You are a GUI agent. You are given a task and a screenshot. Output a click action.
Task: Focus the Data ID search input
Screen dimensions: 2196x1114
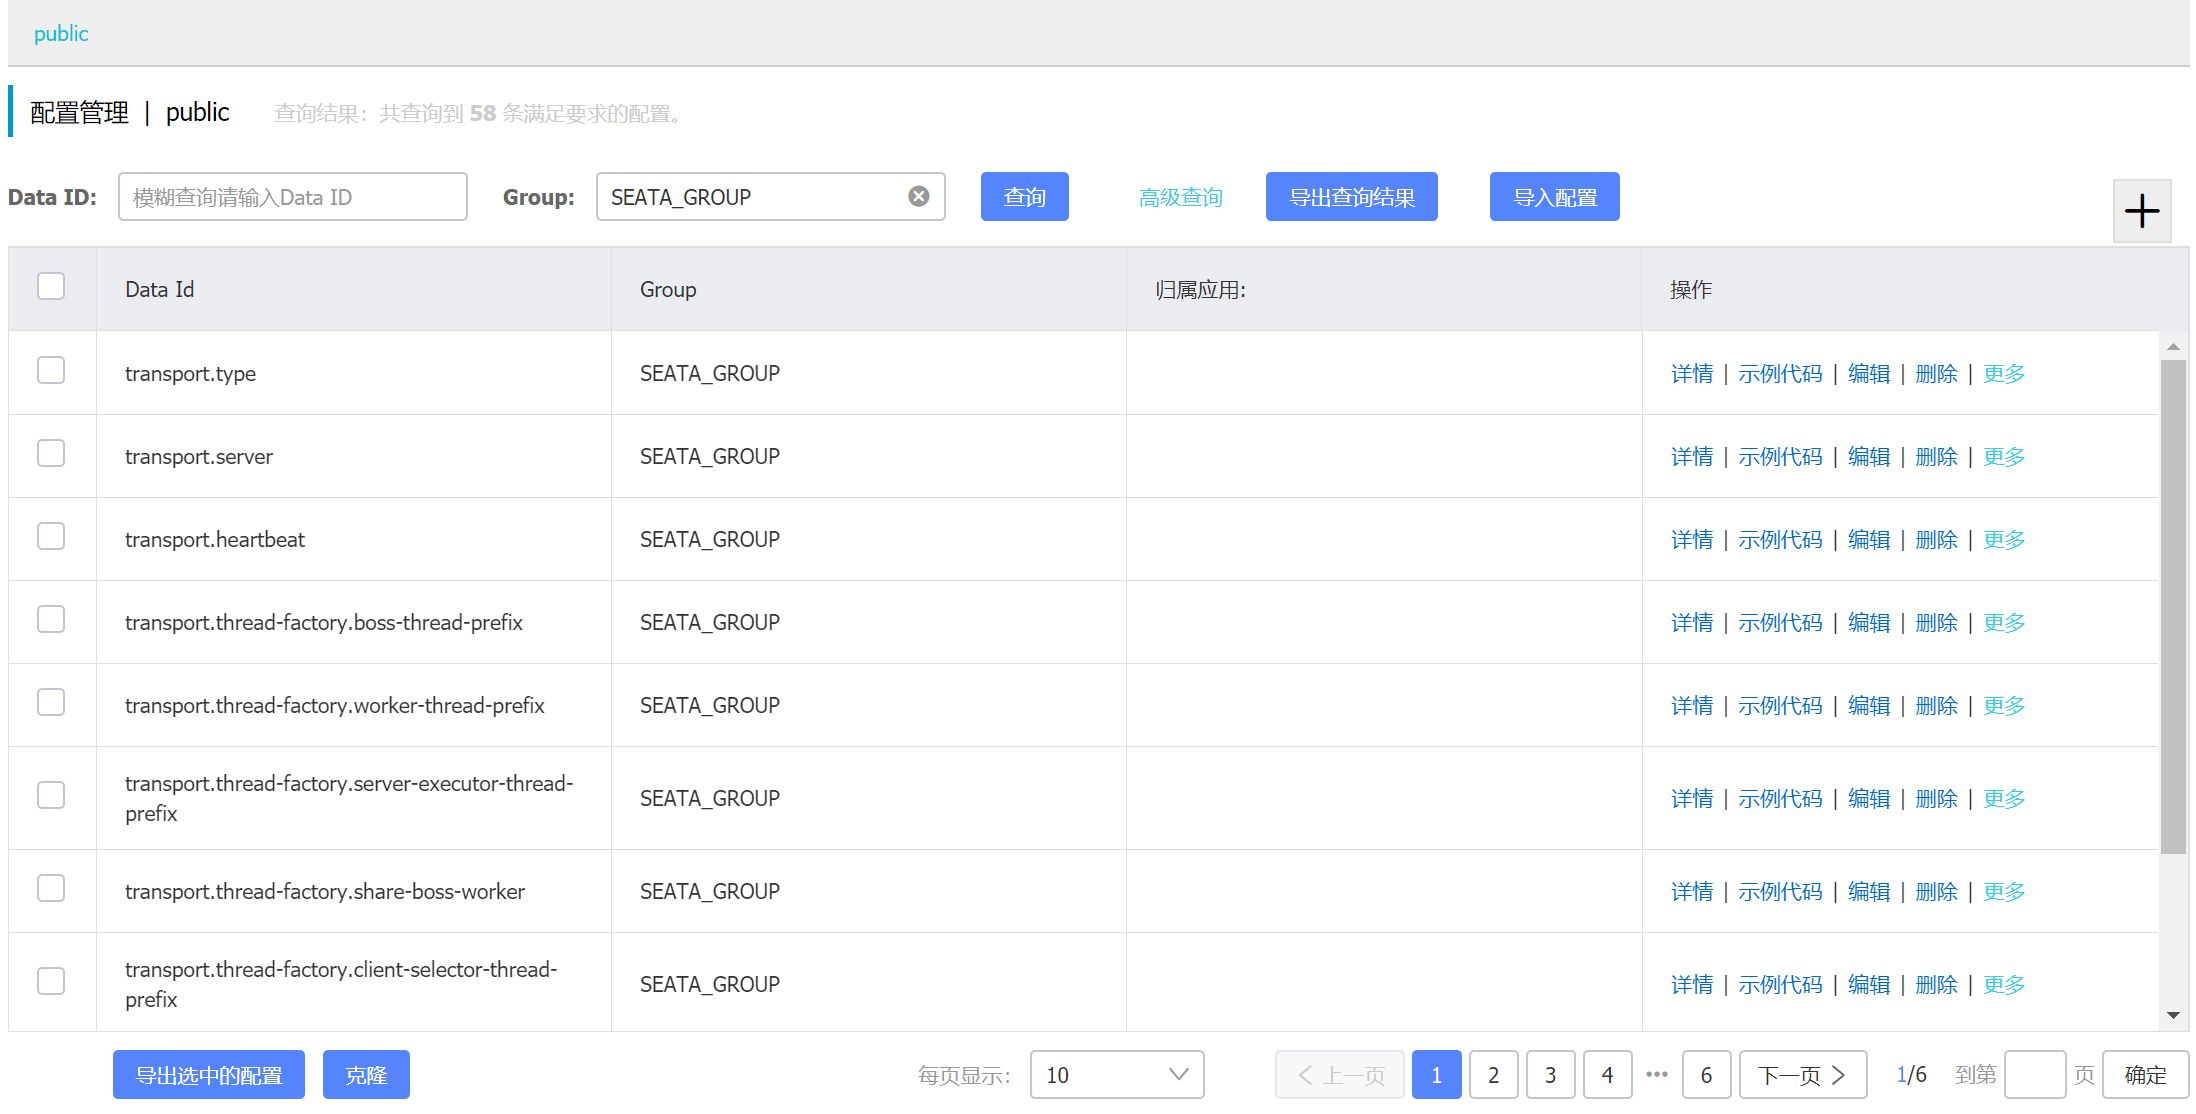(x=292, y=197)
